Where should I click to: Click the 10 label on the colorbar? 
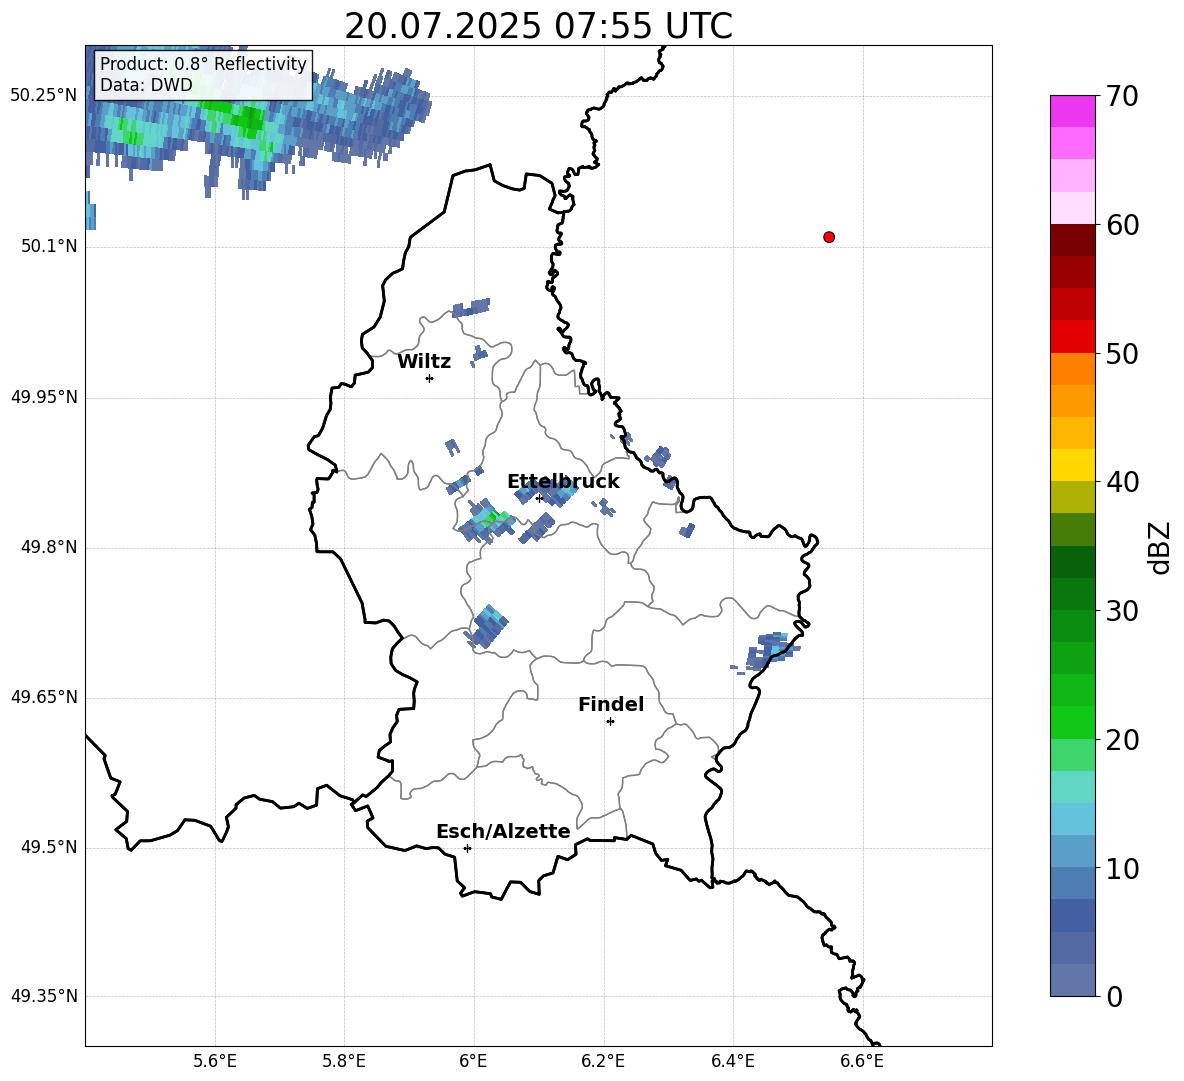1122,868
